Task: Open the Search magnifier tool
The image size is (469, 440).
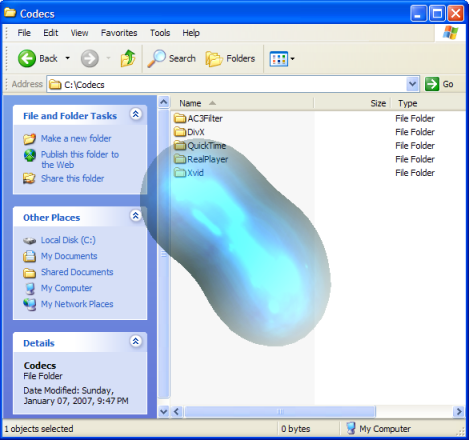Action: (x=172, y=58)
